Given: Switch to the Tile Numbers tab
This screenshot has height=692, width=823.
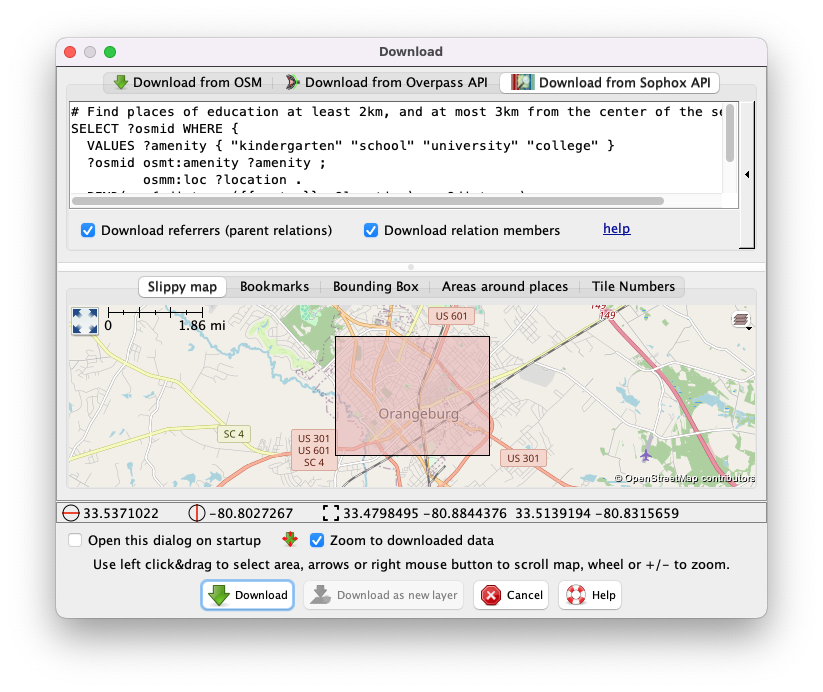Looking at the screenshot, I should click(633, 287).
